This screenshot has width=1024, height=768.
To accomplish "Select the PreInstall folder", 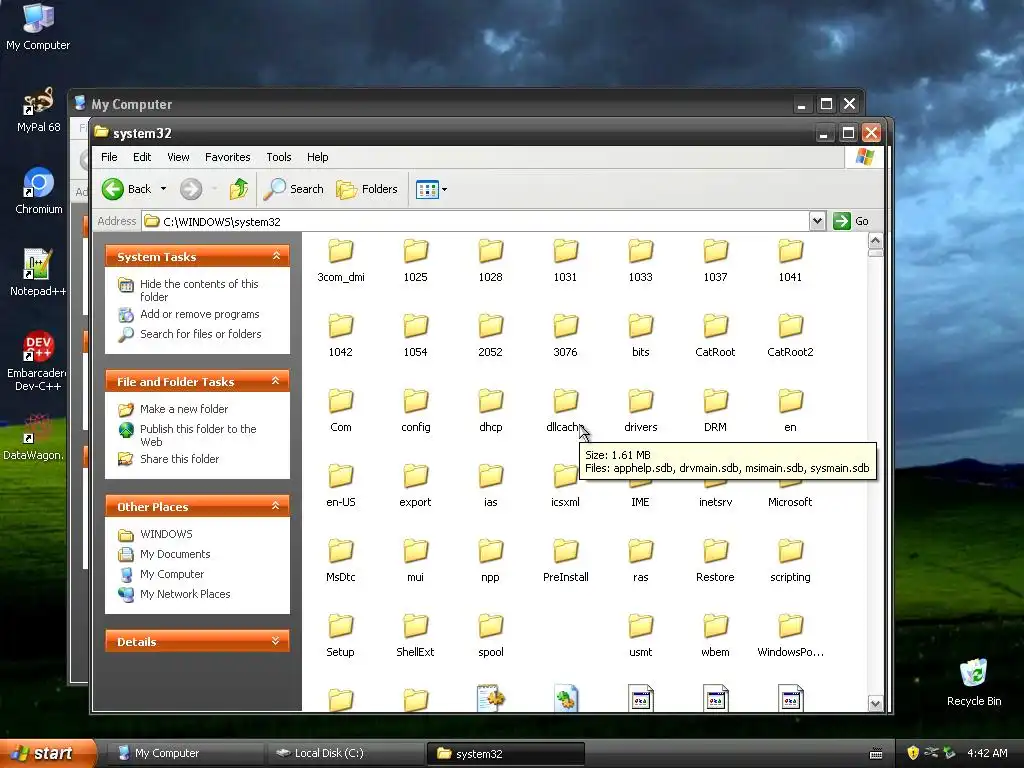I will click(x=566, y=561).
